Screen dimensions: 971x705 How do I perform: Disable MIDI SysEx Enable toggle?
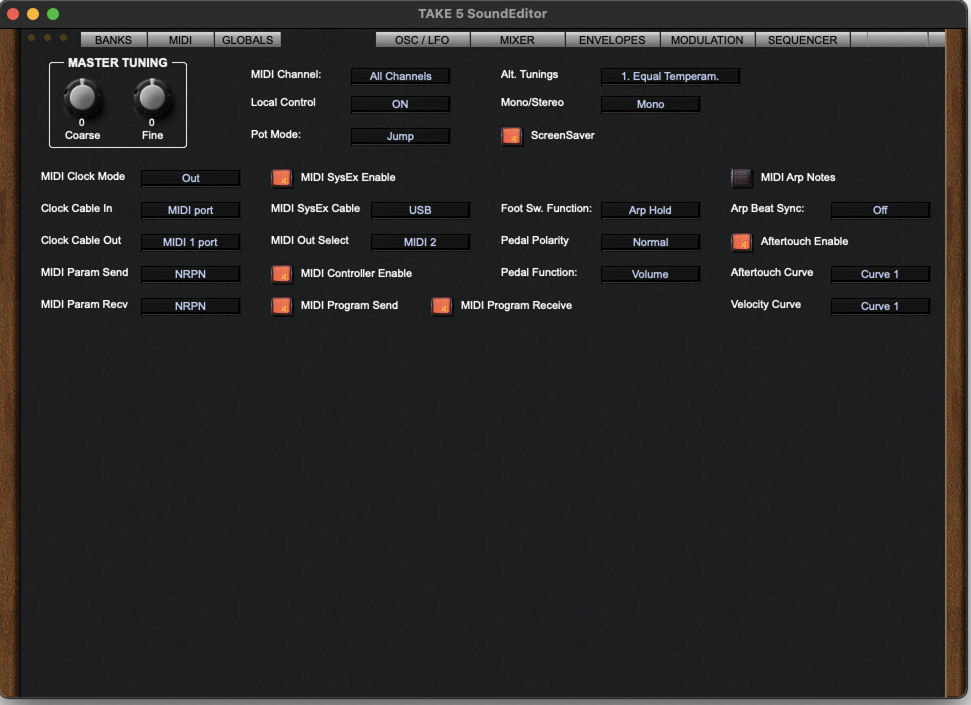(281, 178)
